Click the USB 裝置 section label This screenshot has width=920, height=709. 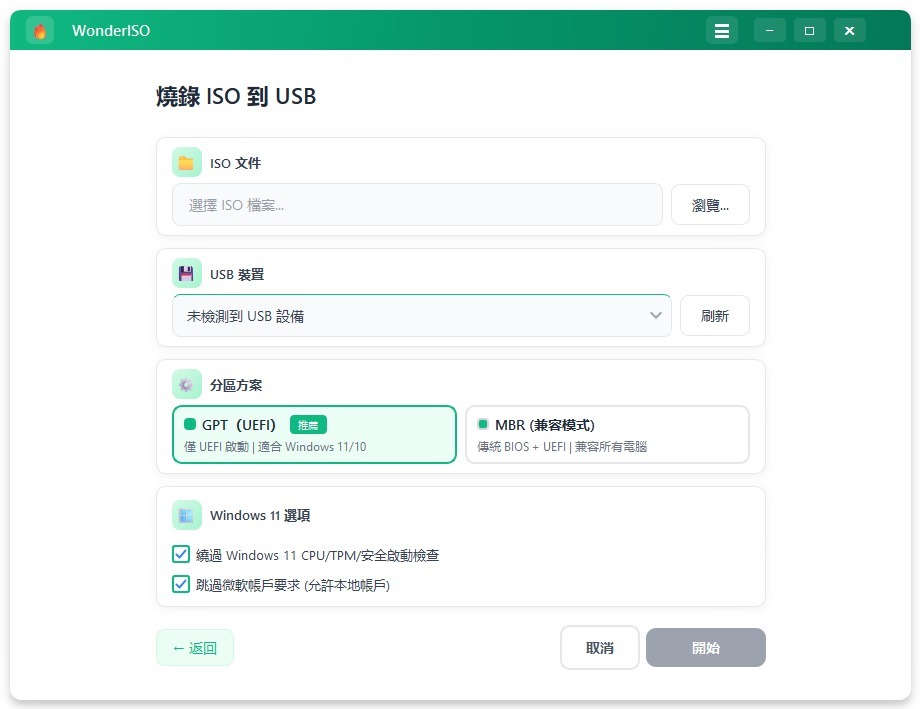[237, 274]
